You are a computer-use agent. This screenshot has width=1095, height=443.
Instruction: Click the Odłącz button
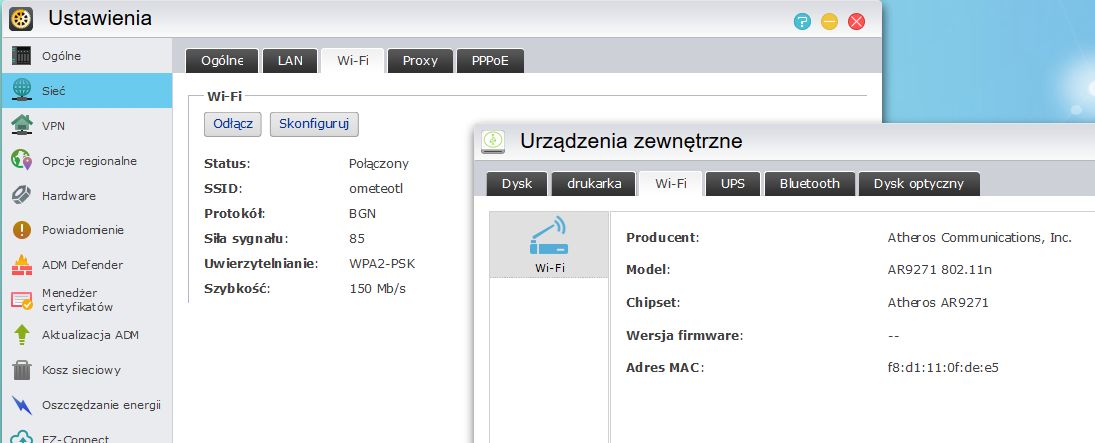(x=233, y=124)
